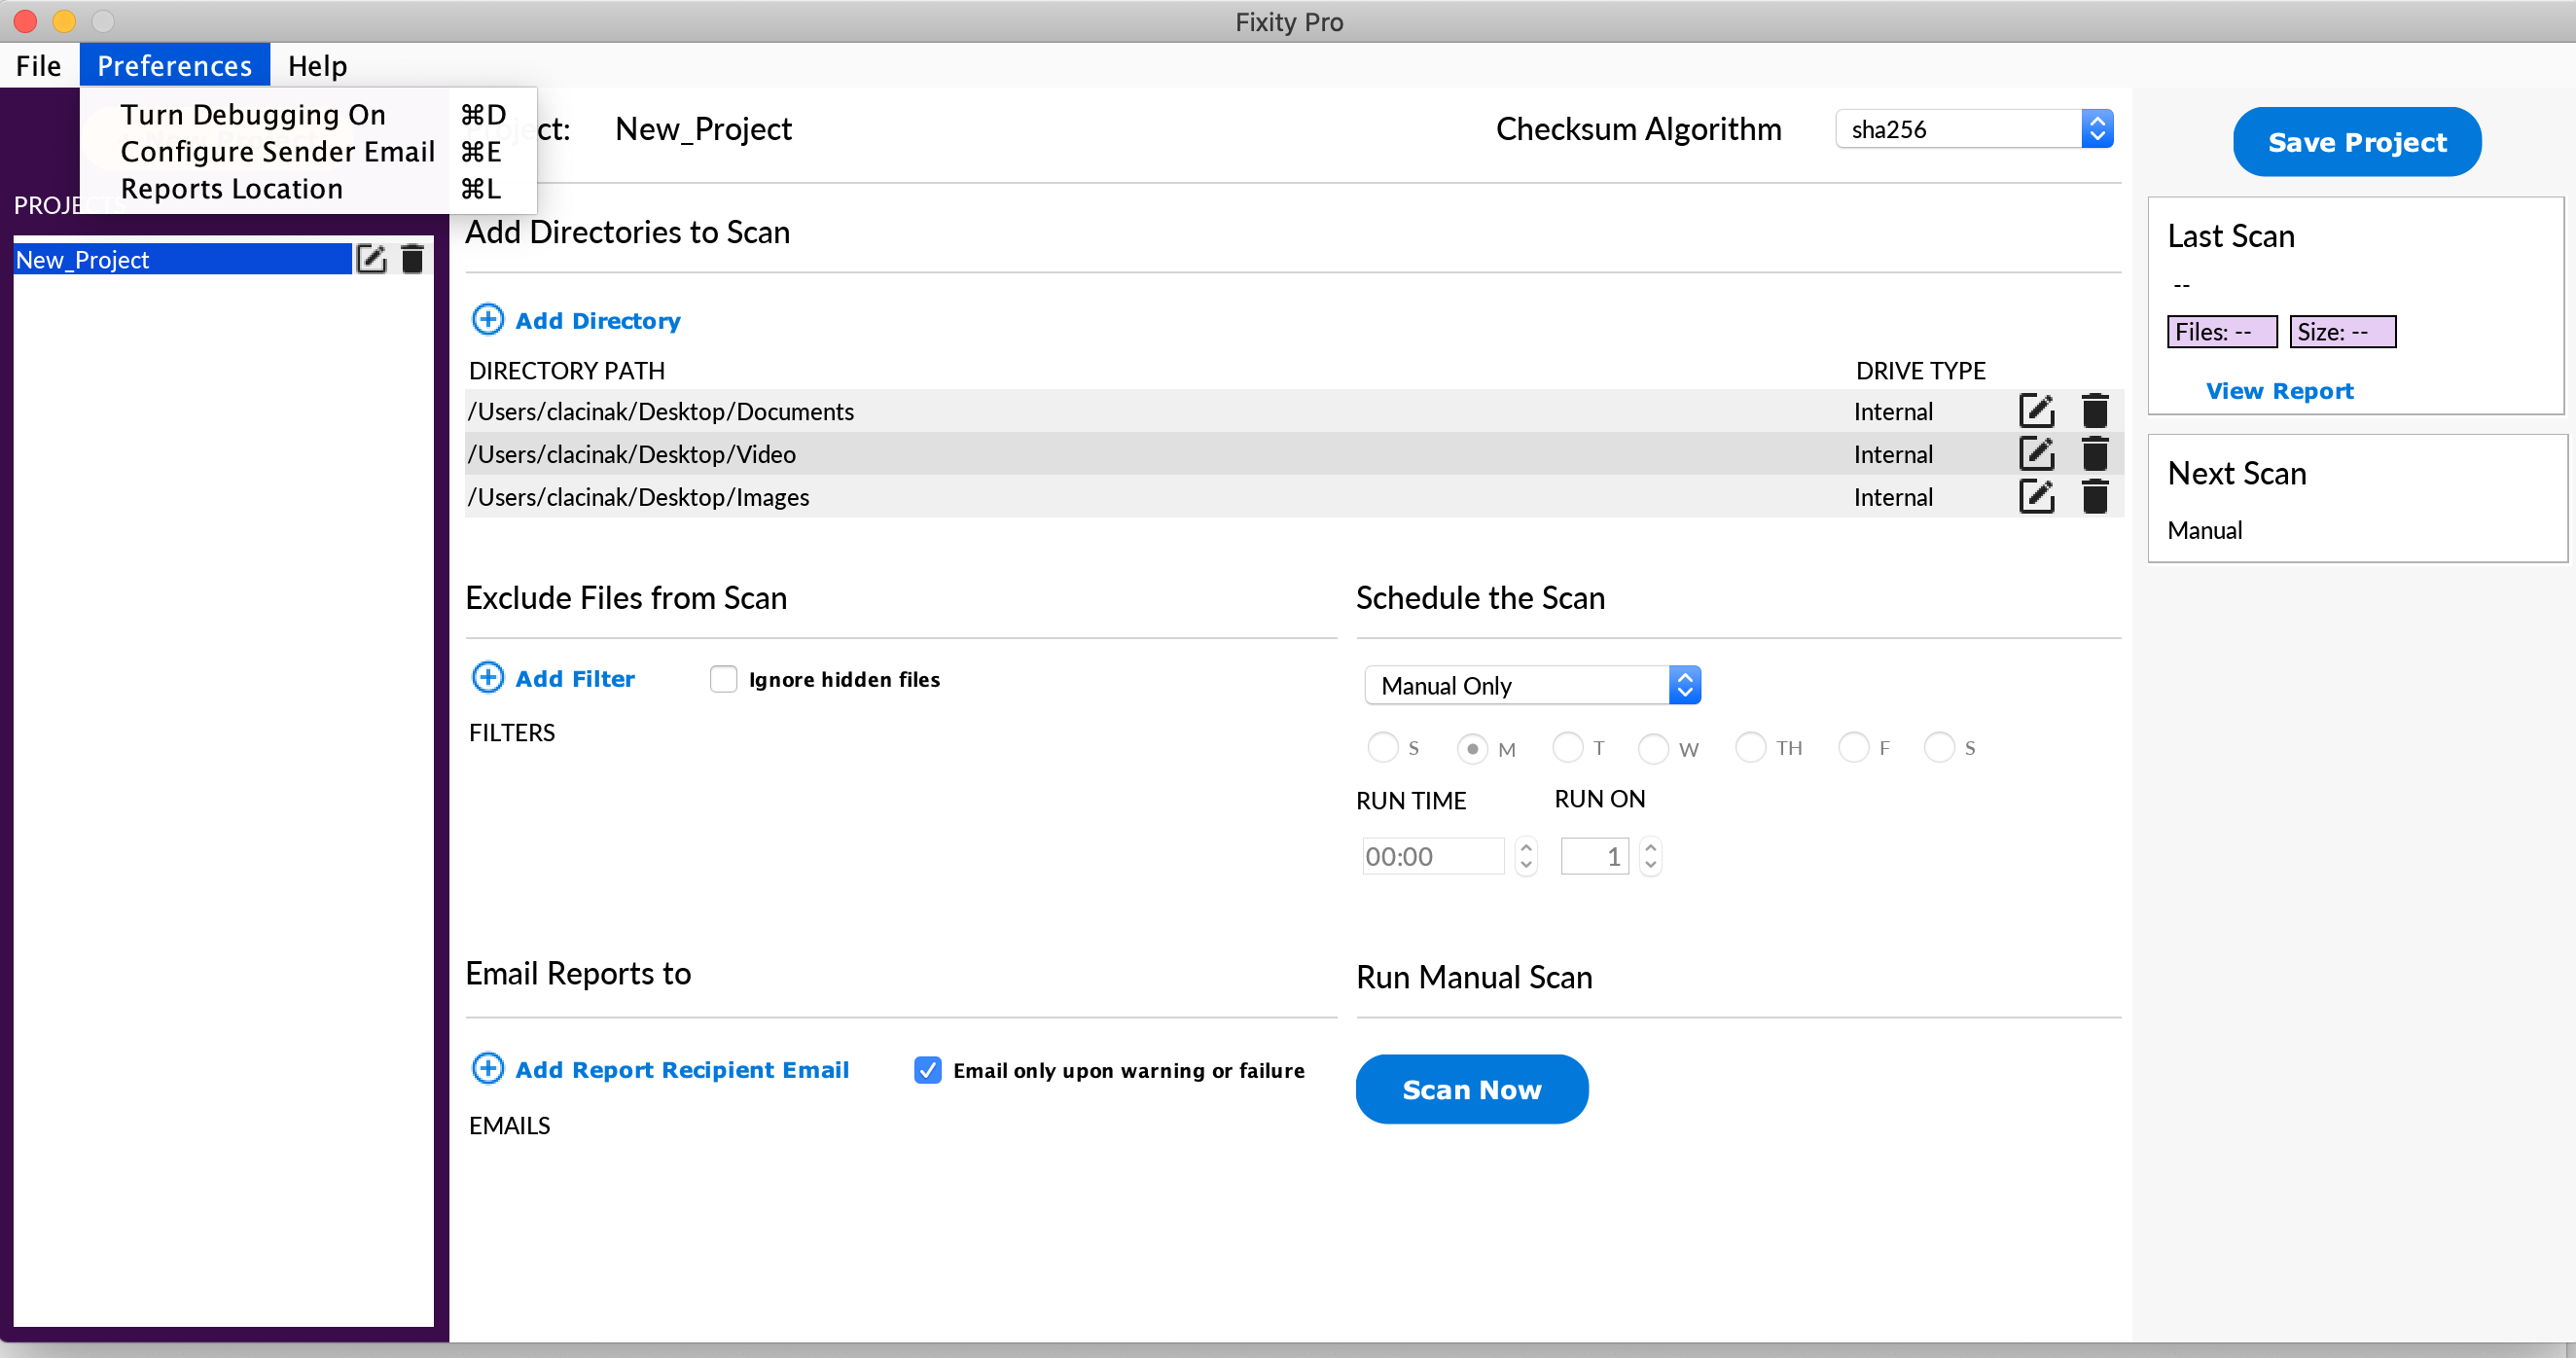Viewport: 2576px width, 1358px height.
Task: Select the /Users/clacinak/Desktop/Images path row
Action: [x=1294, y=497]
